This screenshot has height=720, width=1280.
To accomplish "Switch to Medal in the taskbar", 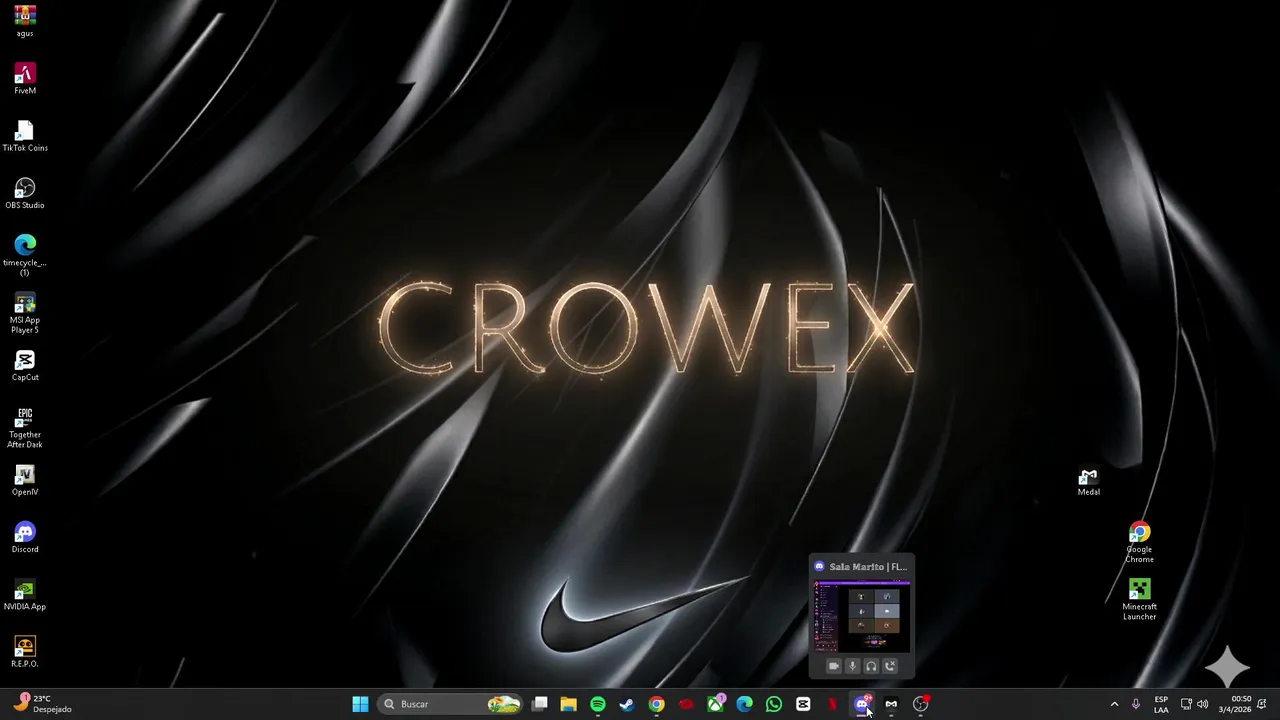I will (891, 704).
